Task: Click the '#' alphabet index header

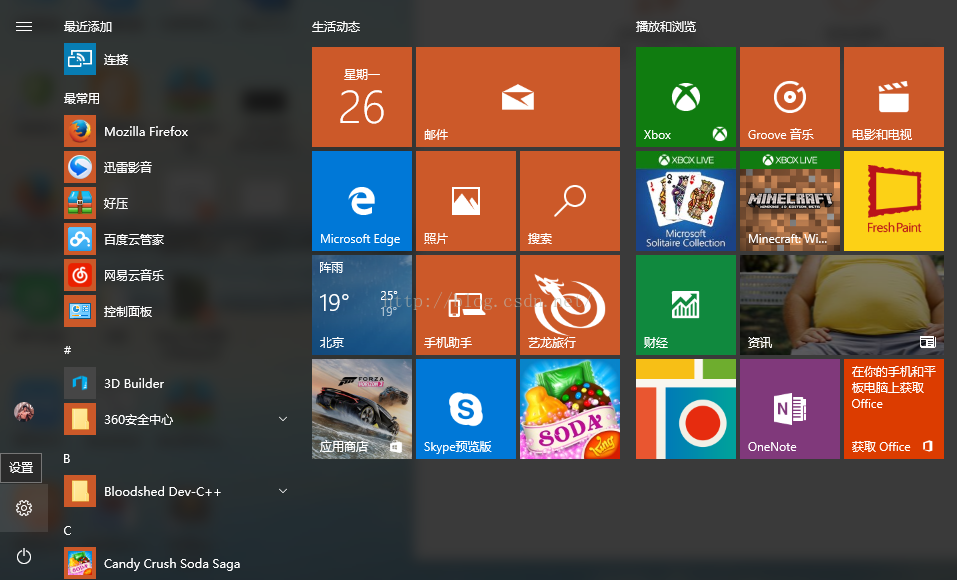Action: click(68, 350)
